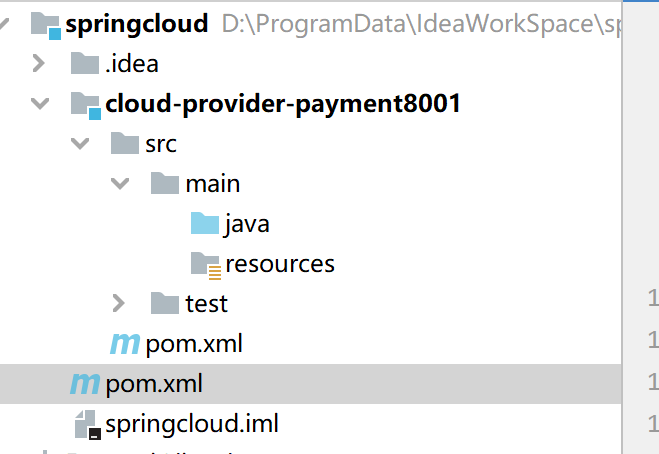Click the cloud-provider-payment8001 module folder icon
Image resolution: width=659 pixels, height=454 pixels.
click(86, 105)
